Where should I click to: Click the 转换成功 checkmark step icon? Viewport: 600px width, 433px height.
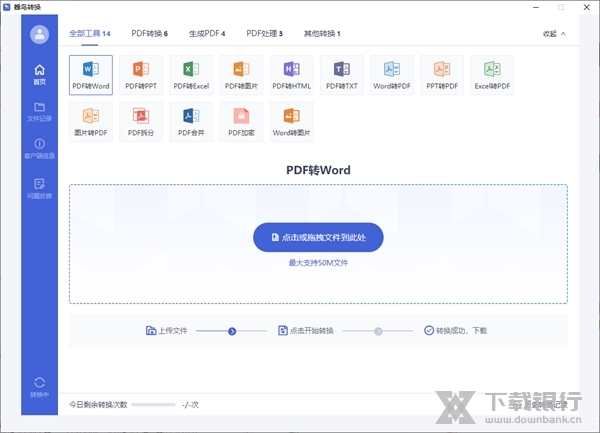[x=429, y=330]
